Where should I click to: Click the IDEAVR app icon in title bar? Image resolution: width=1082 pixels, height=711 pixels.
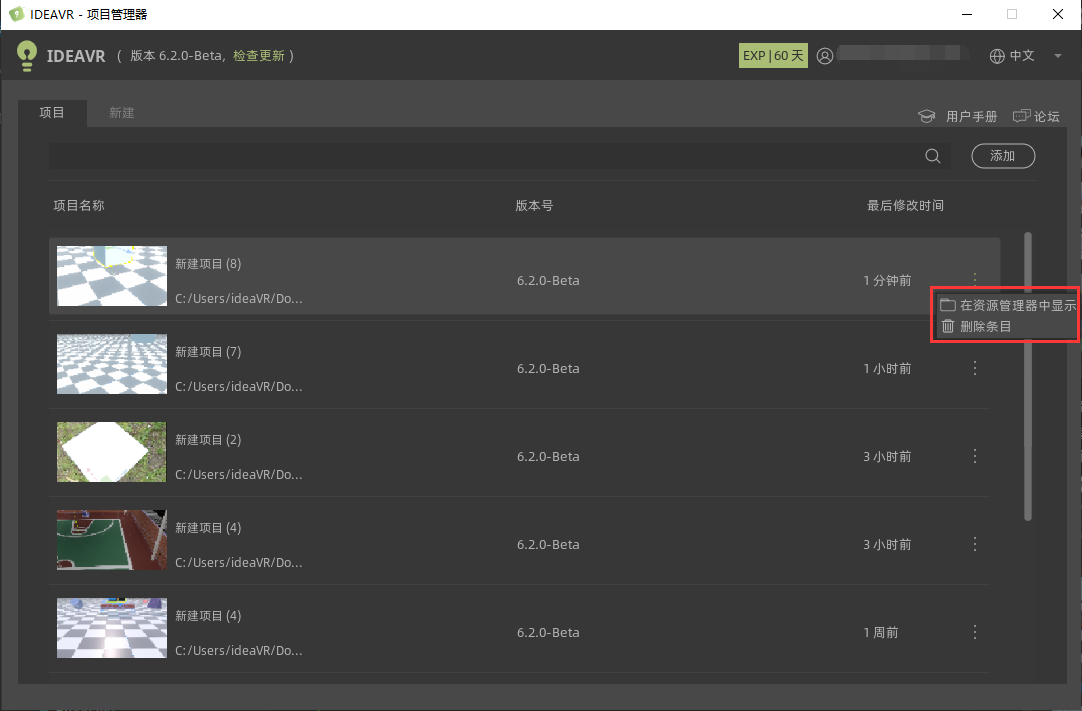(17, 14)
